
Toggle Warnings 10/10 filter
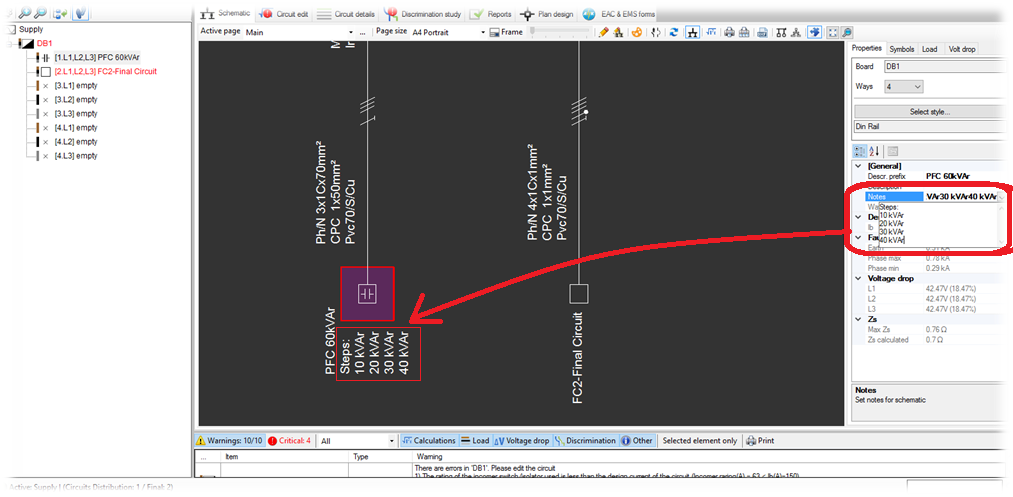tap(229, 441)
